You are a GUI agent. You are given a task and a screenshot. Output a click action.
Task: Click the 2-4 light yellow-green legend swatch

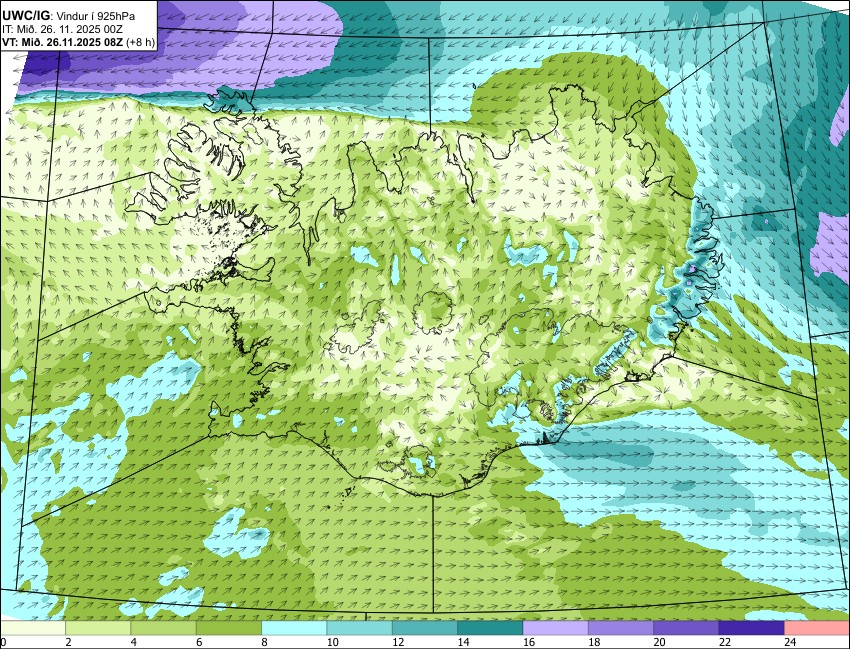click(98, 628)
